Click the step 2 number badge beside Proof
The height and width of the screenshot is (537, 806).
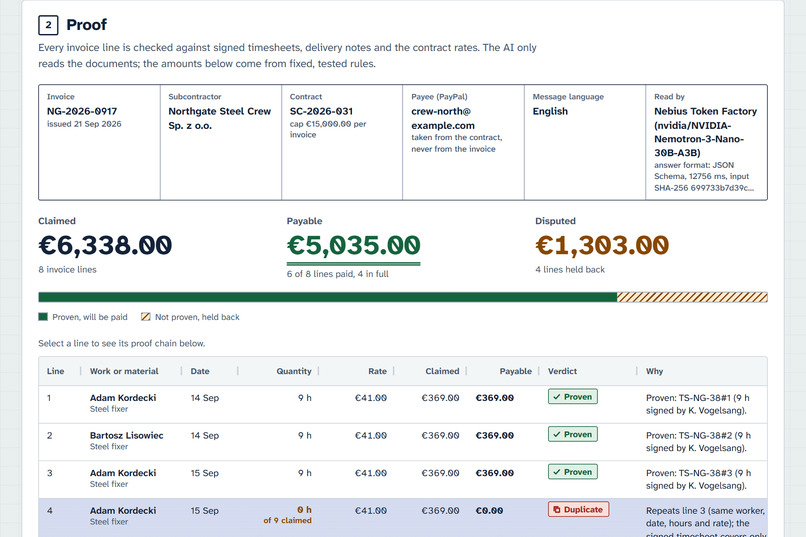pyautogui.click(x=48, y=25)
